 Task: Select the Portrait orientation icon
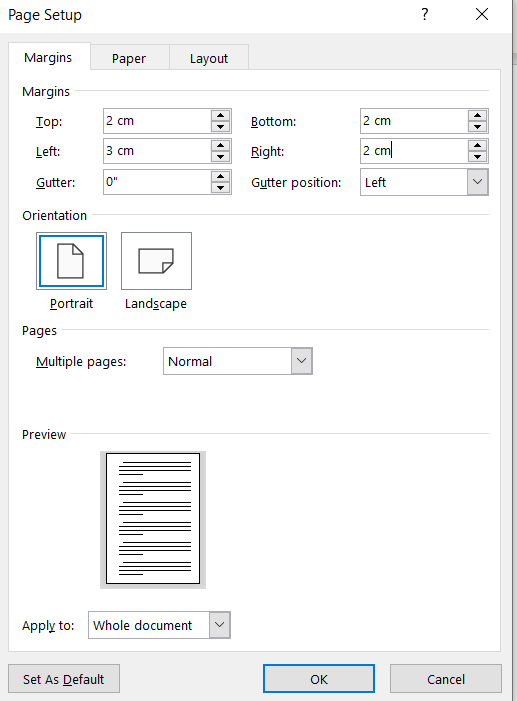pos(71,261)
